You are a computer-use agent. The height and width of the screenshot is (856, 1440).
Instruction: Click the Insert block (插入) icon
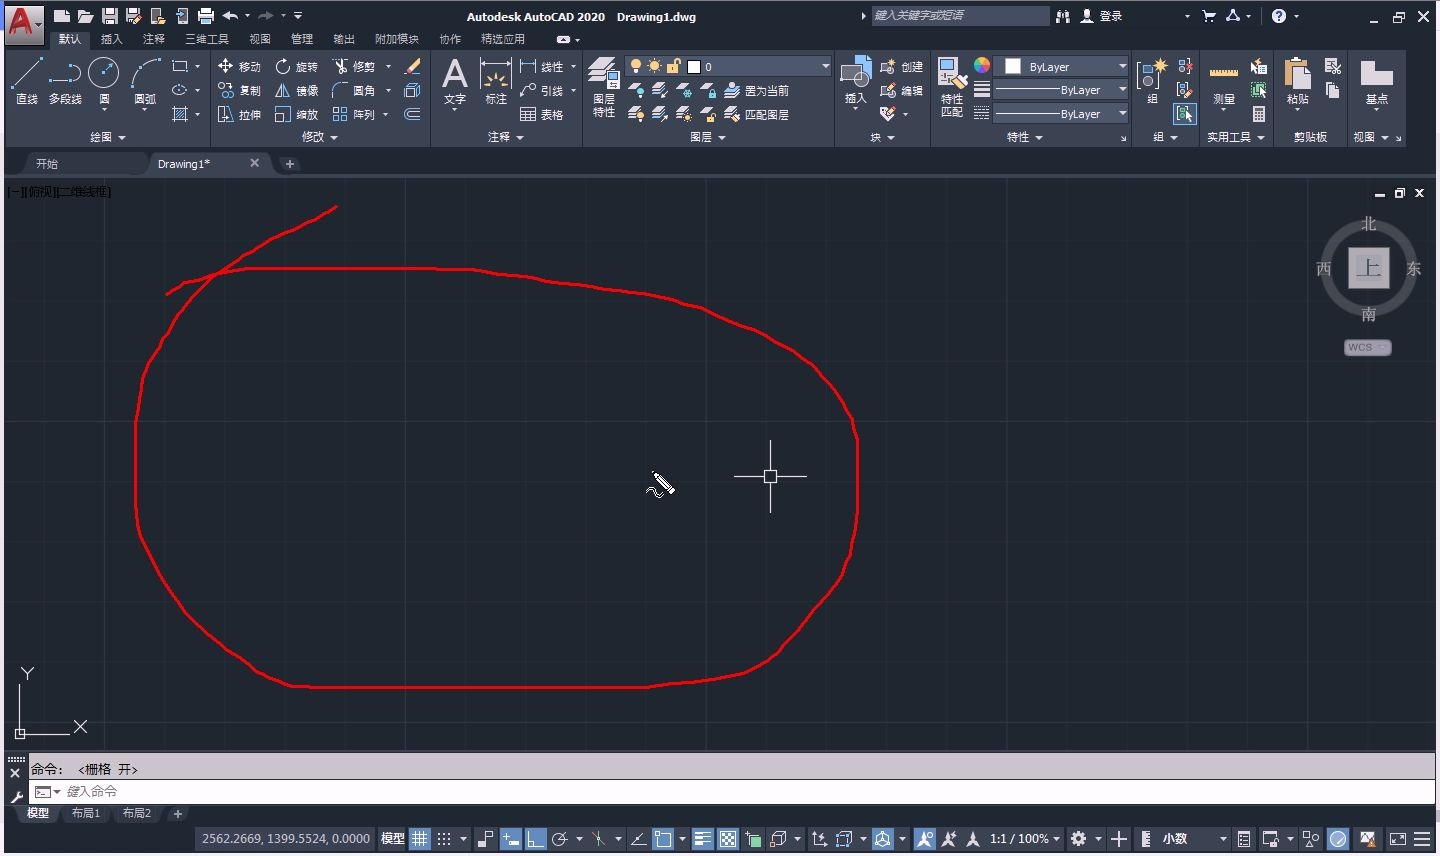point(855,81)
